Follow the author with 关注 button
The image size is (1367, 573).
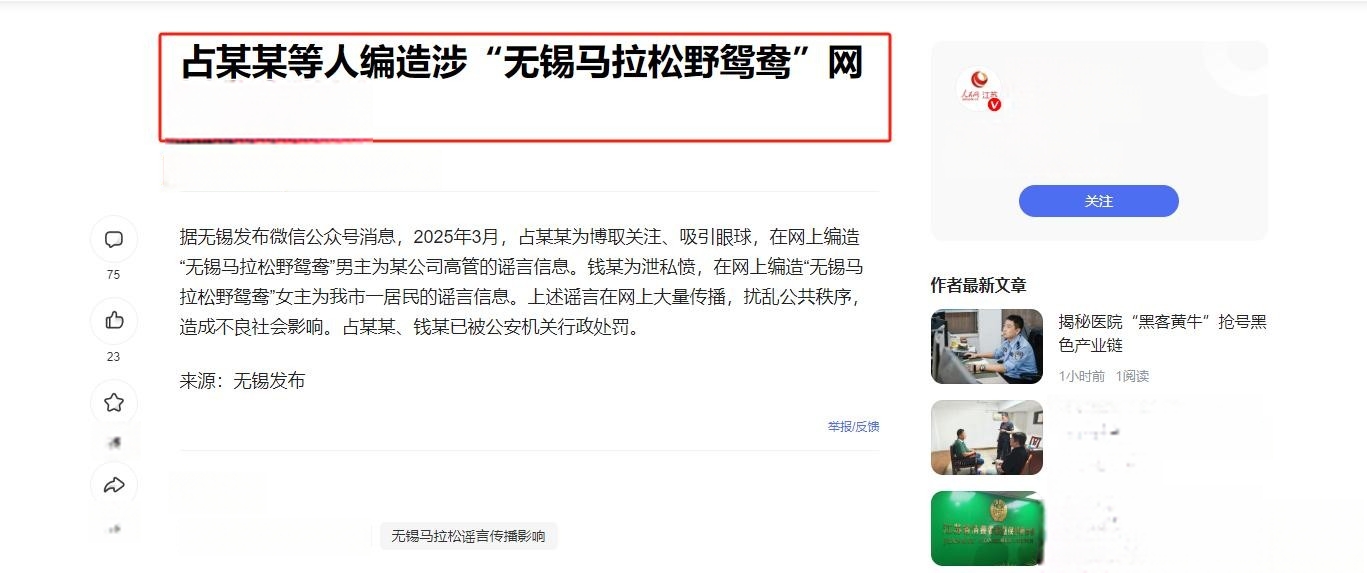(x=1098, y=201)
